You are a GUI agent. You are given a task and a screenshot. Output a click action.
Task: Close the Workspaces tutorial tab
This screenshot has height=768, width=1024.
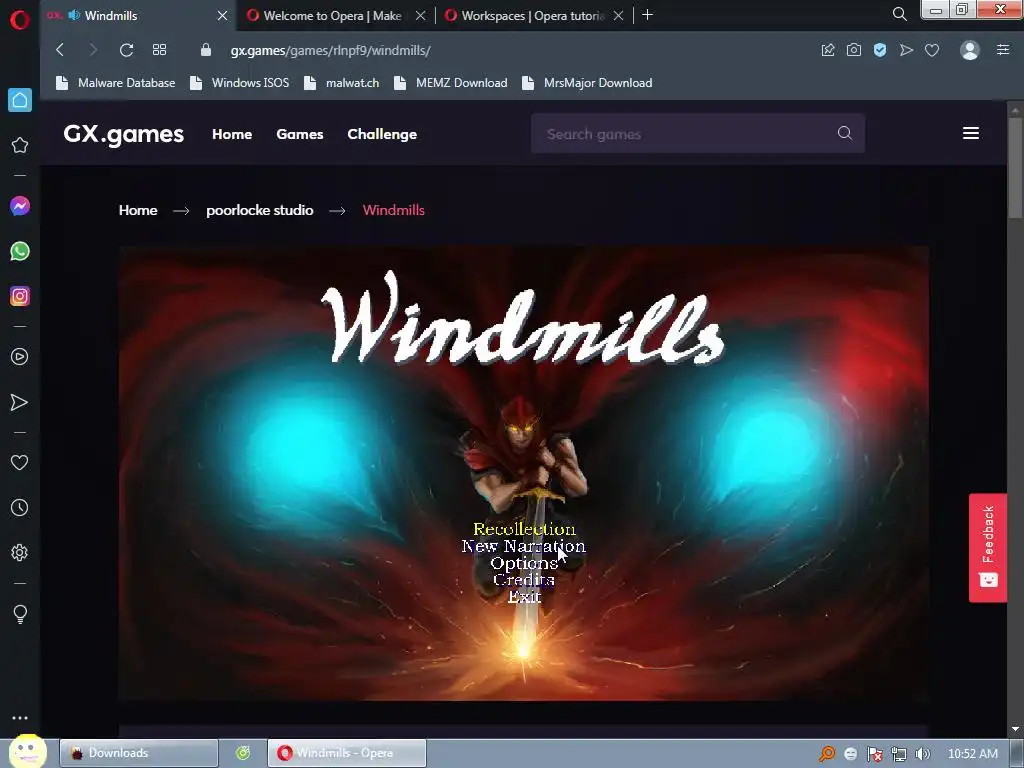click(x=618, y=15)
